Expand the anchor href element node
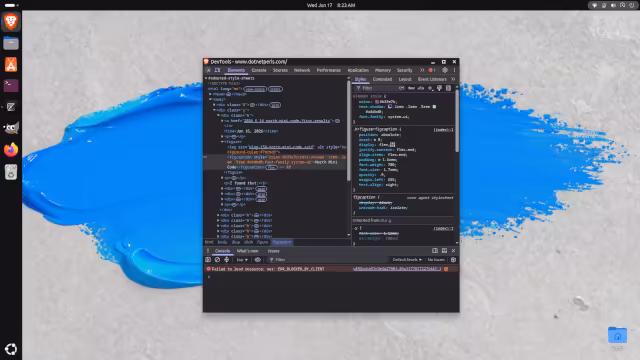640x360 pixels. click(x=222, y=121)
